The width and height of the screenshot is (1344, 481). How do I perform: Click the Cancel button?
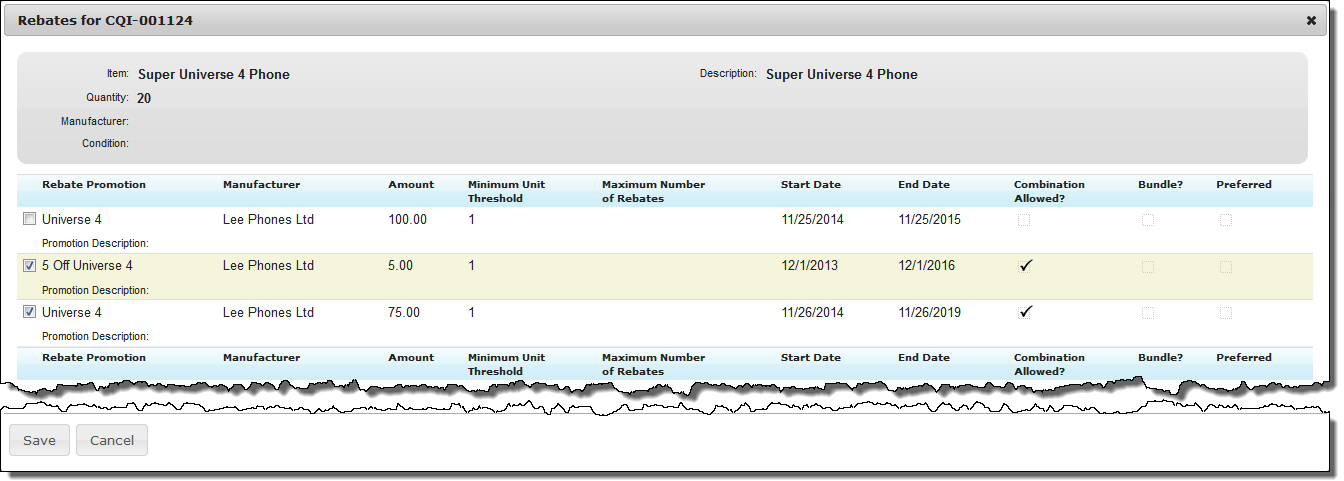112,440
